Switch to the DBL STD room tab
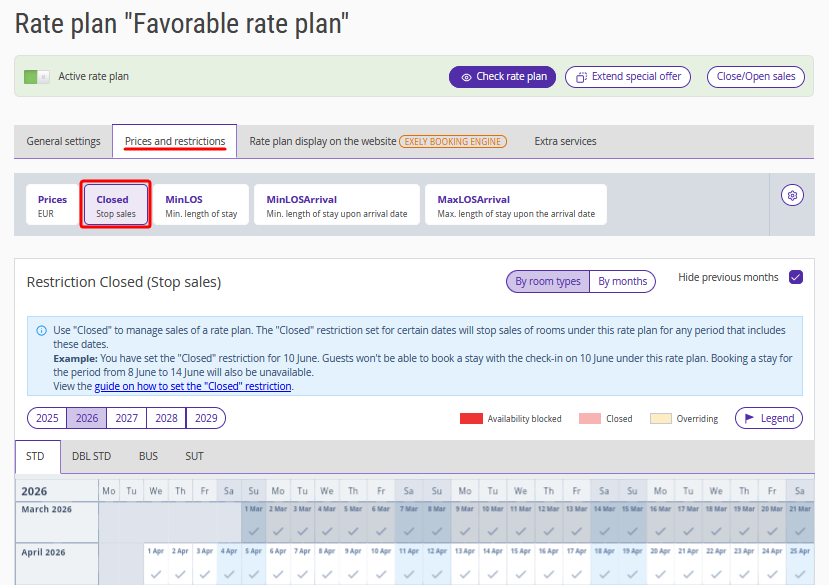The image size is (829, 585). point(91,456)
